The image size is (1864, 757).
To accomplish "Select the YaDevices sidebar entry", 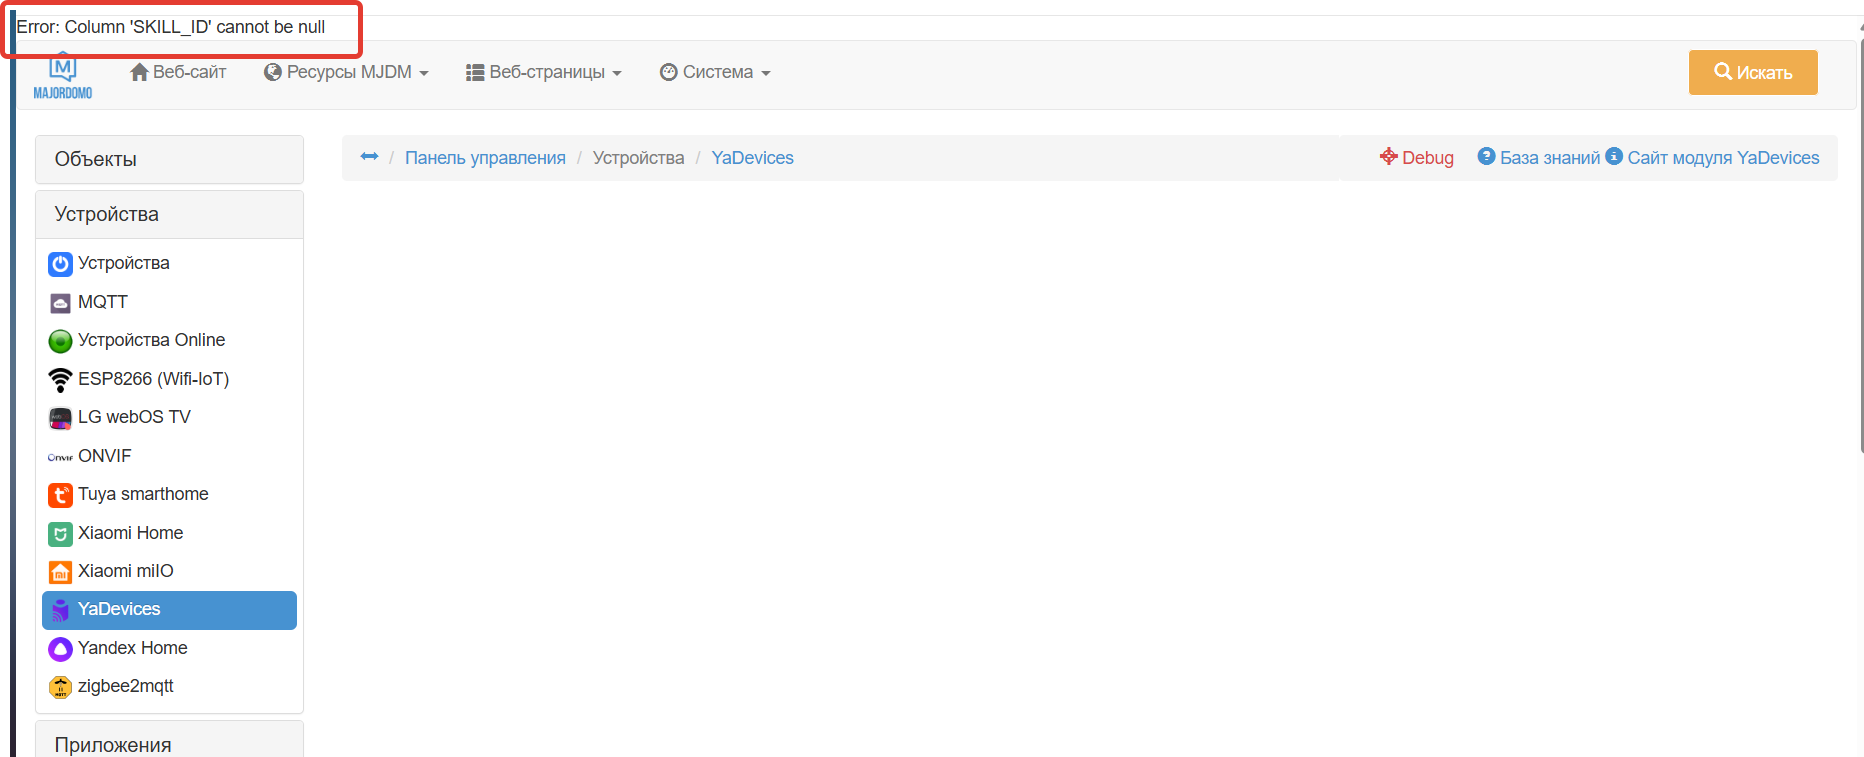I will pyautogui.click(x=169, y=610).
